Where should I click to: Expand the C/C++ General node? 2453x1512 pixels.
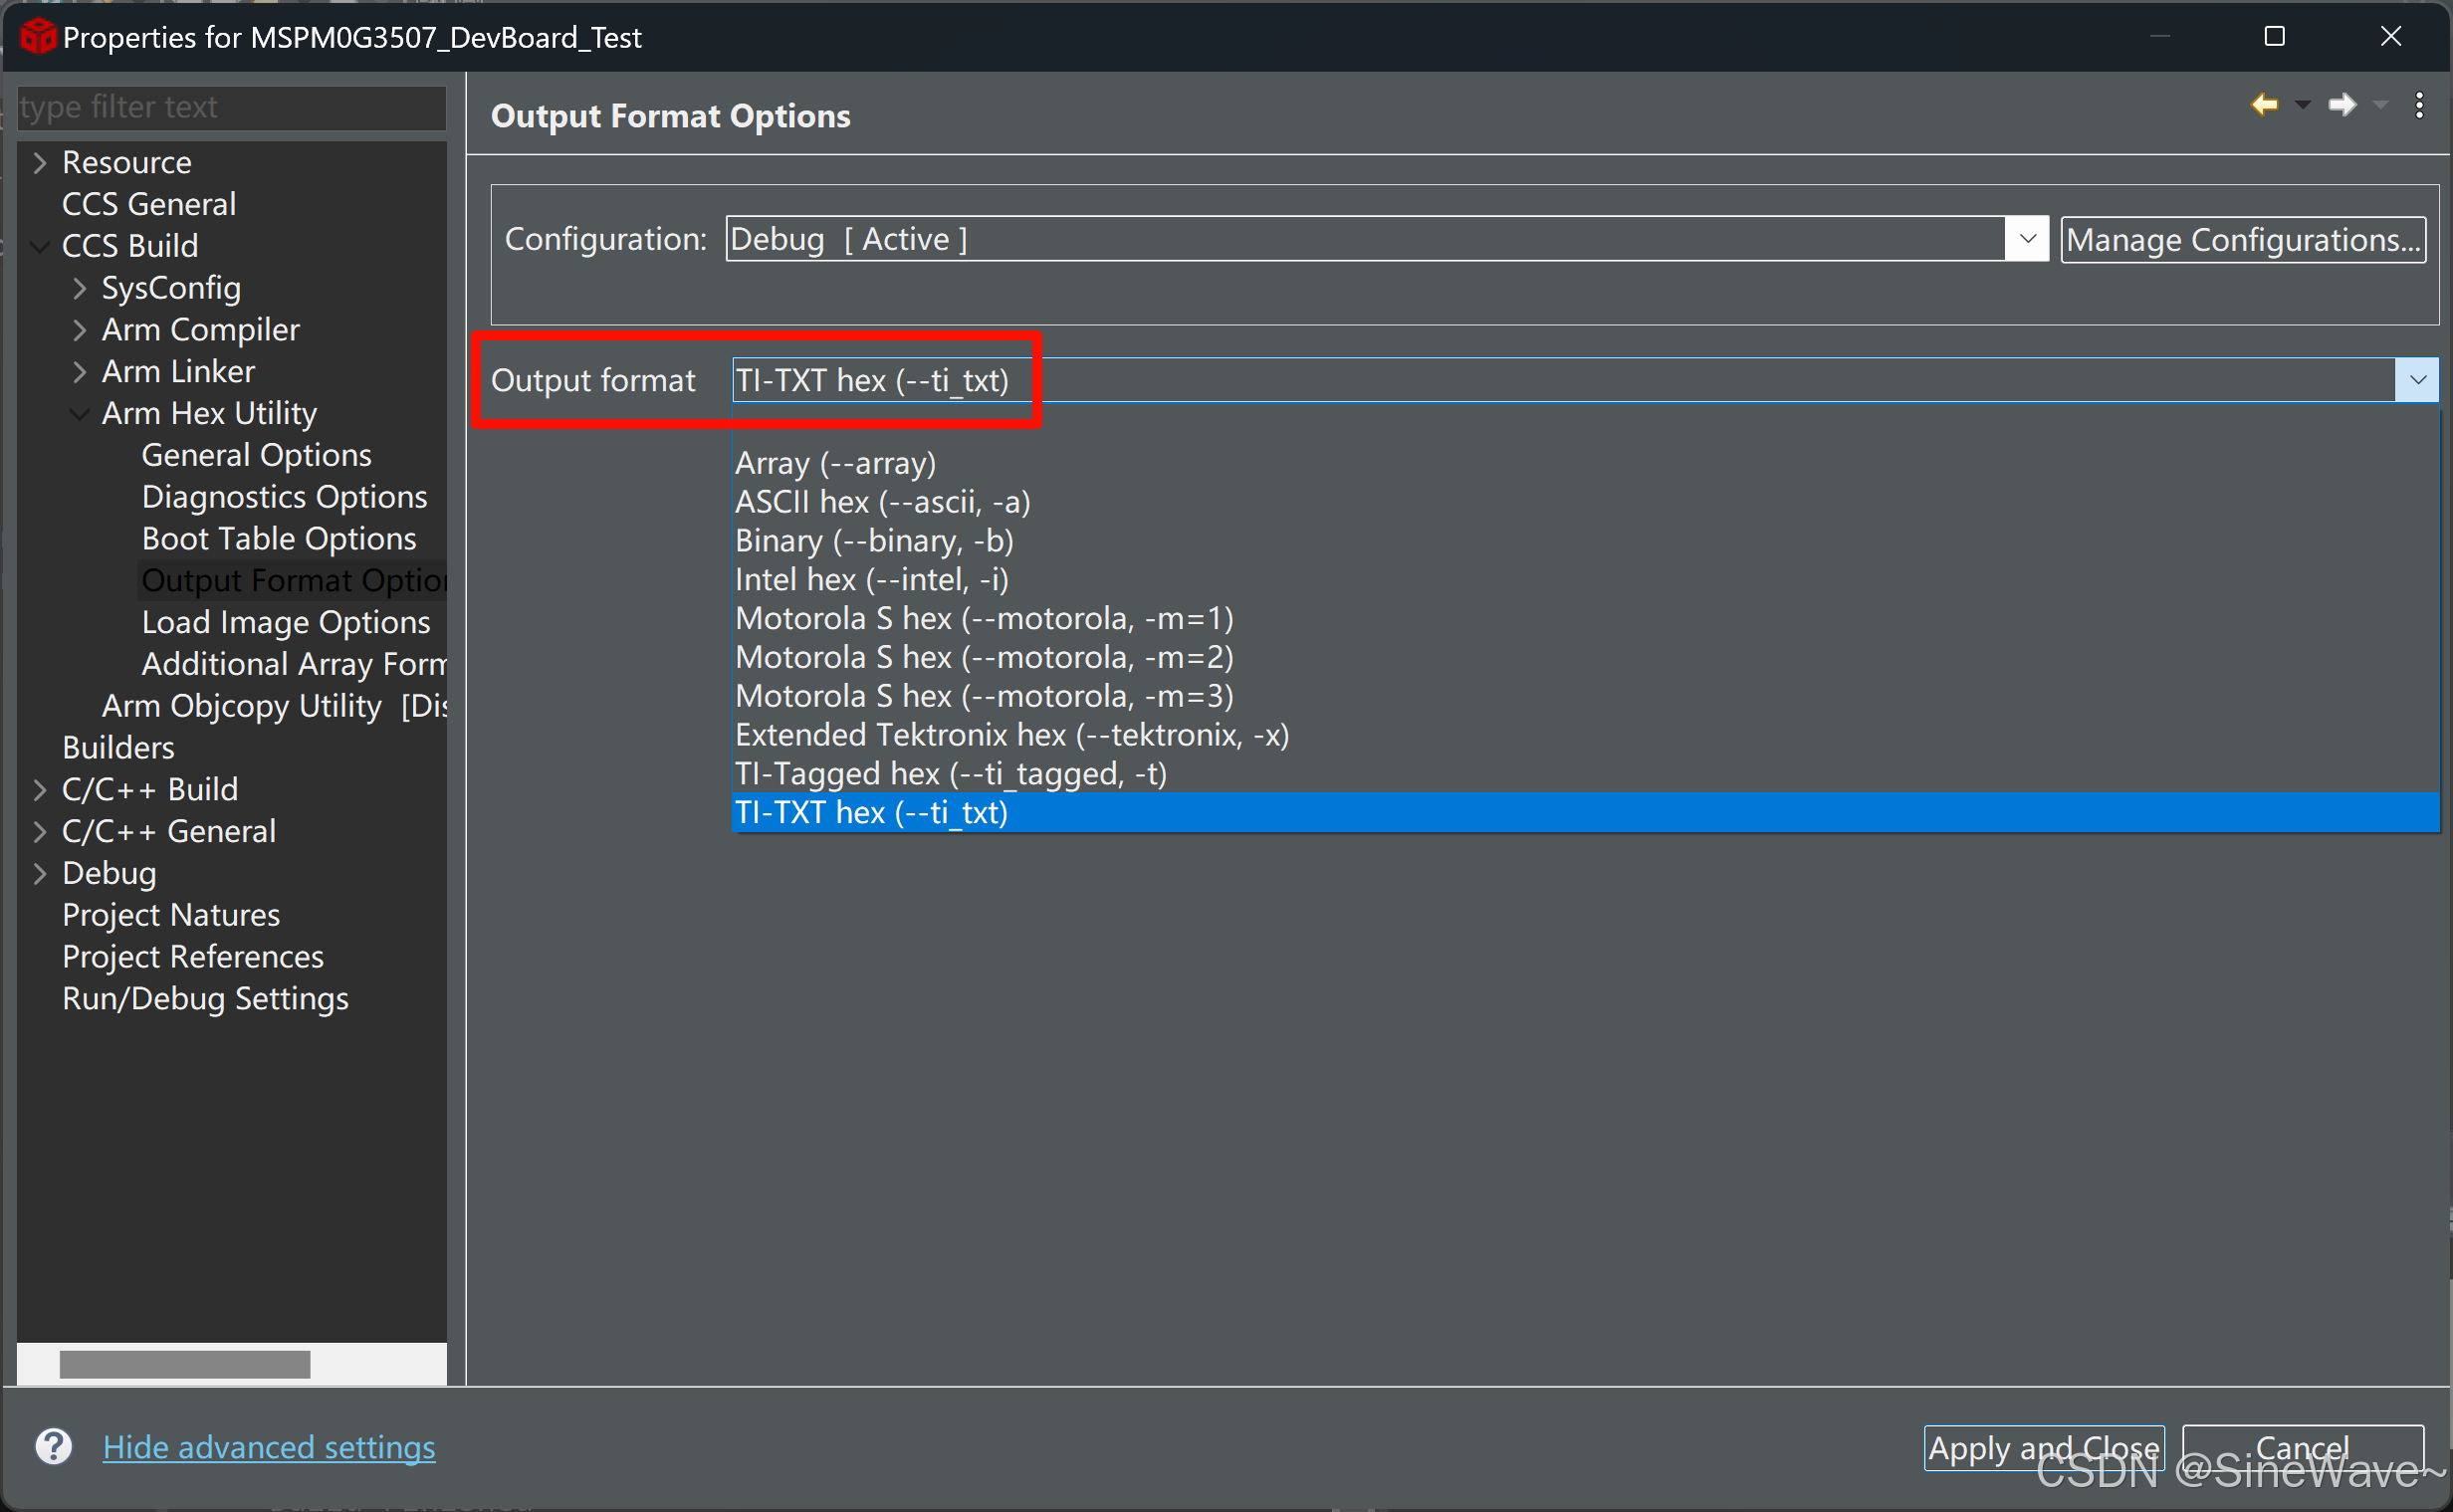[40, 831]
